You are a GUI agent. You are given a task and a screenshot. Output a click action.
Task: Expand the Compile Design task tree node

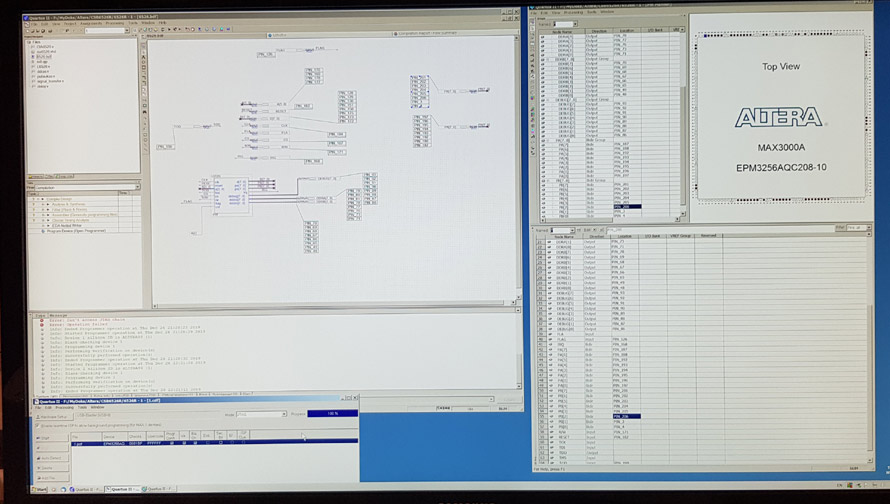[x=38, y=199]
